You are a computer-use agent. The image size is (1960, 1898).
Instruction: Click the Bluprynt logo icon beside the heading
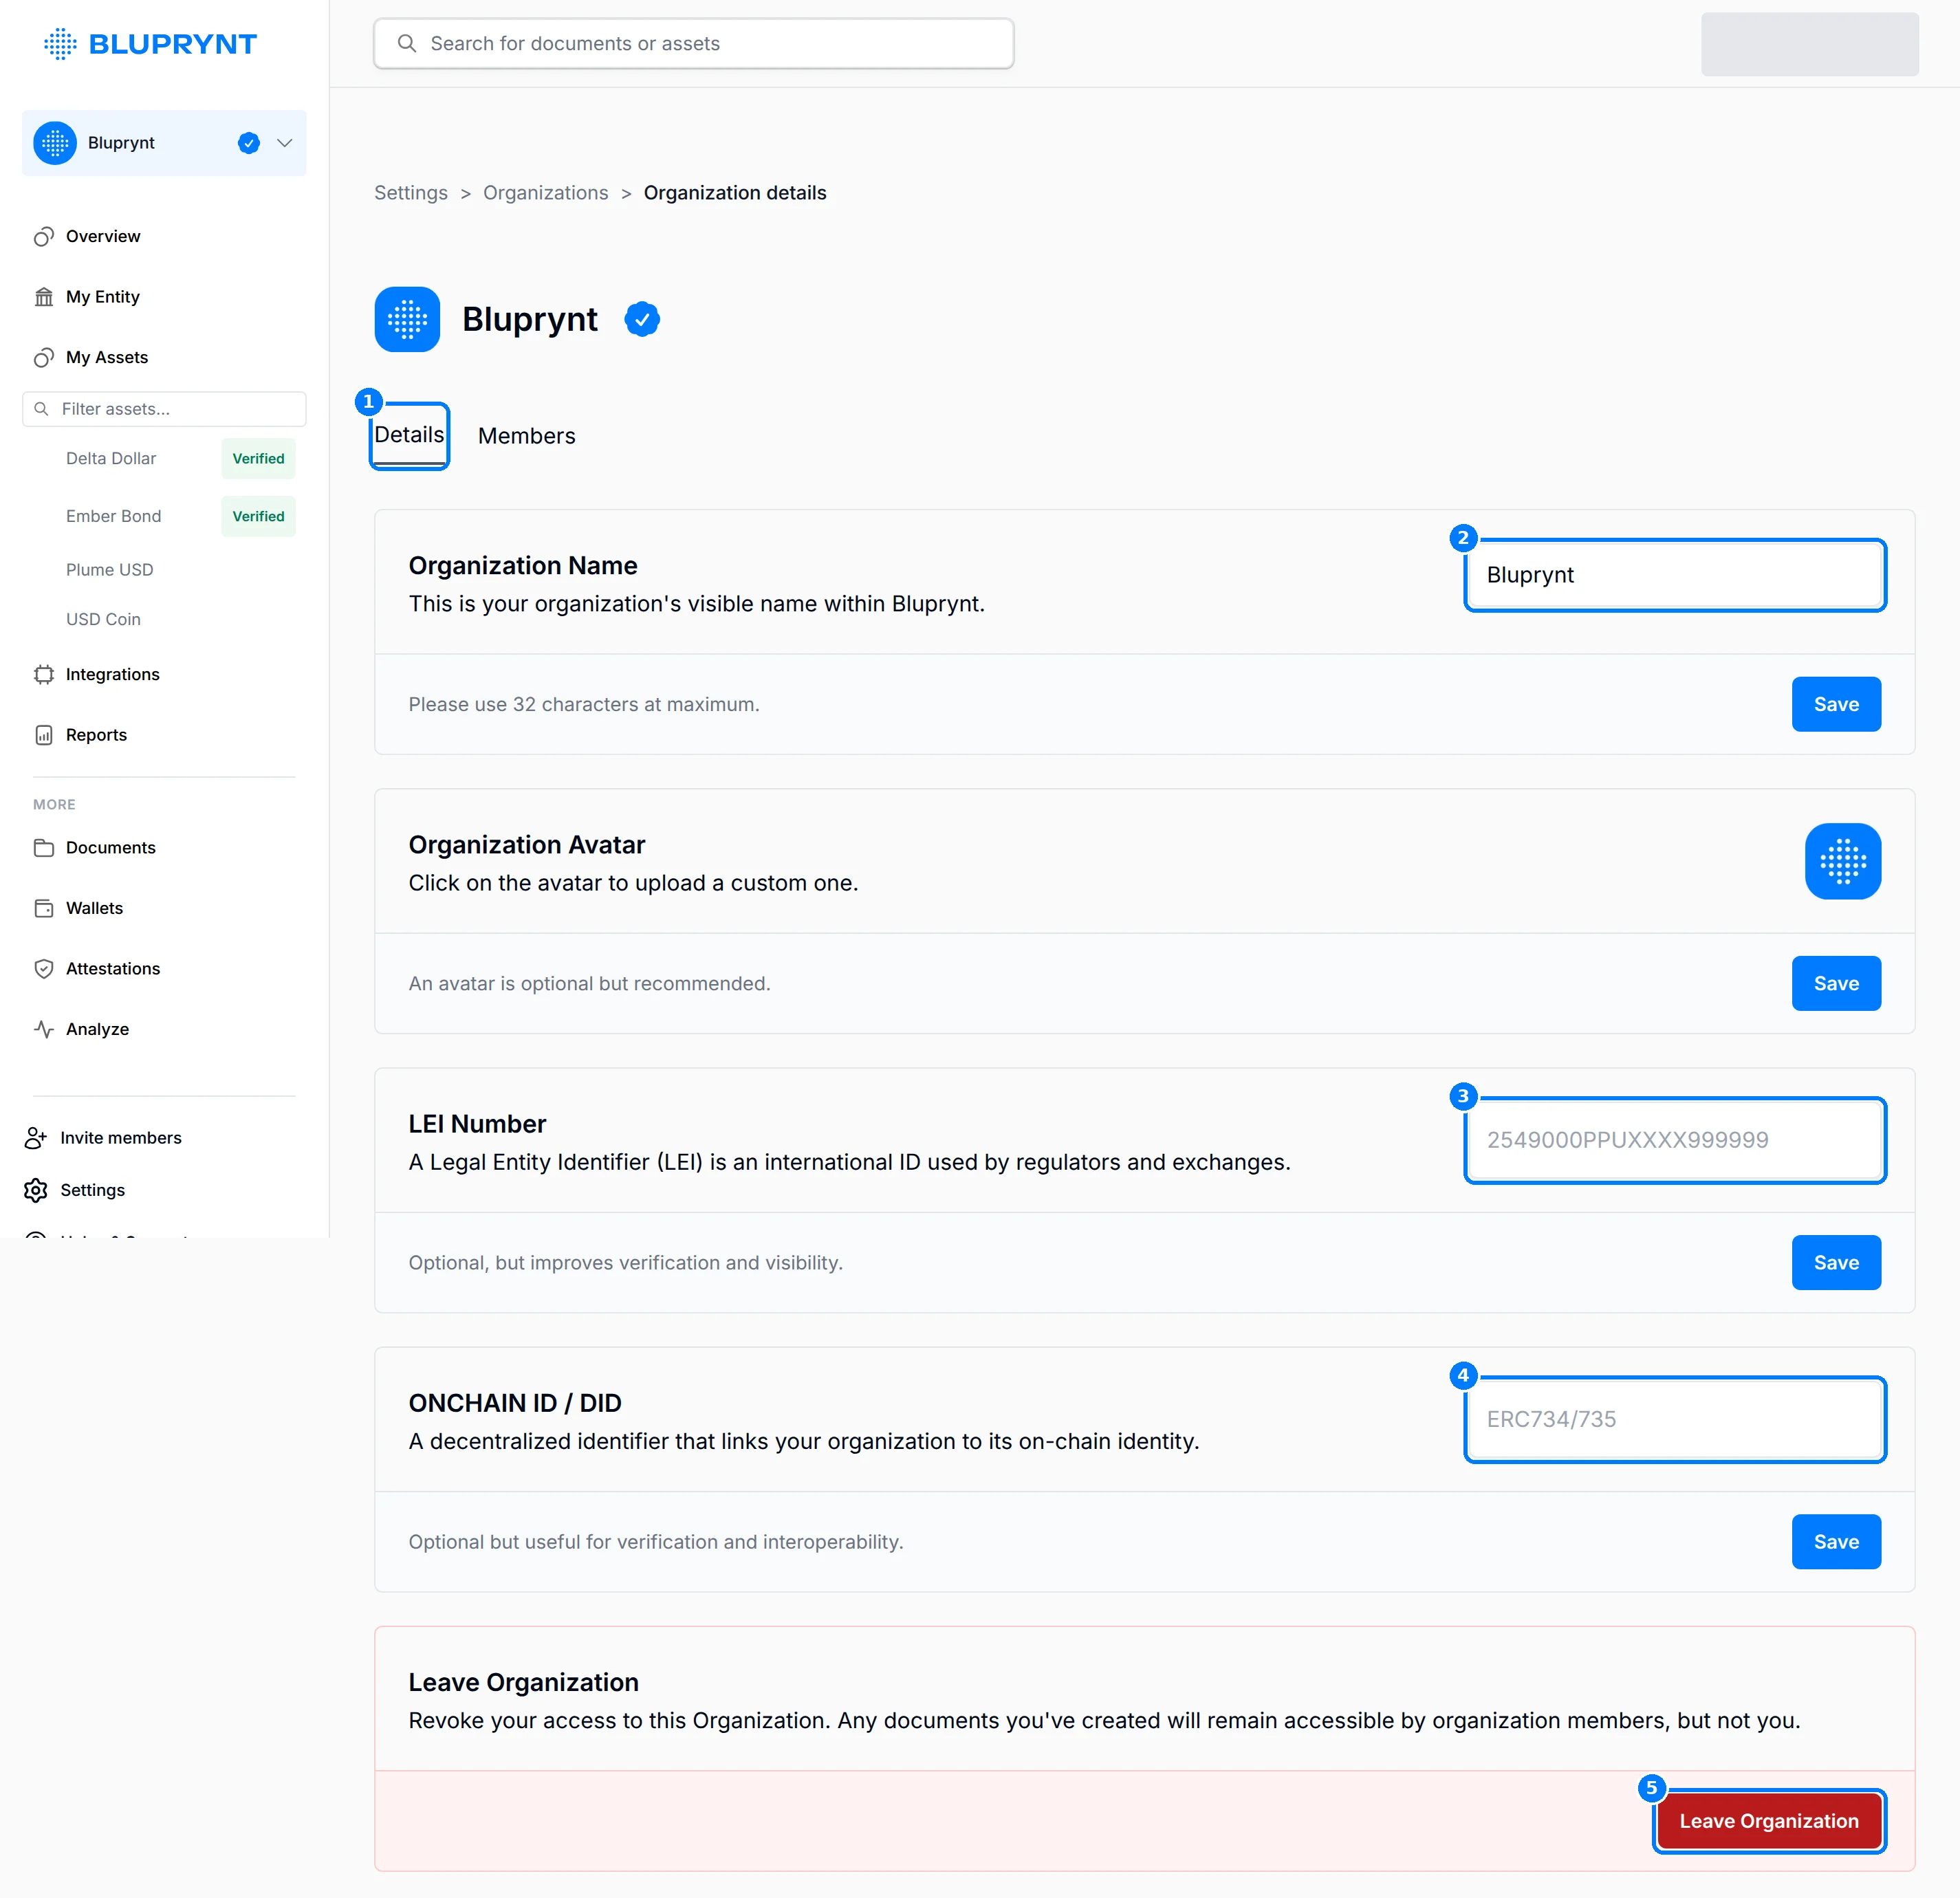tap(407, 320)
